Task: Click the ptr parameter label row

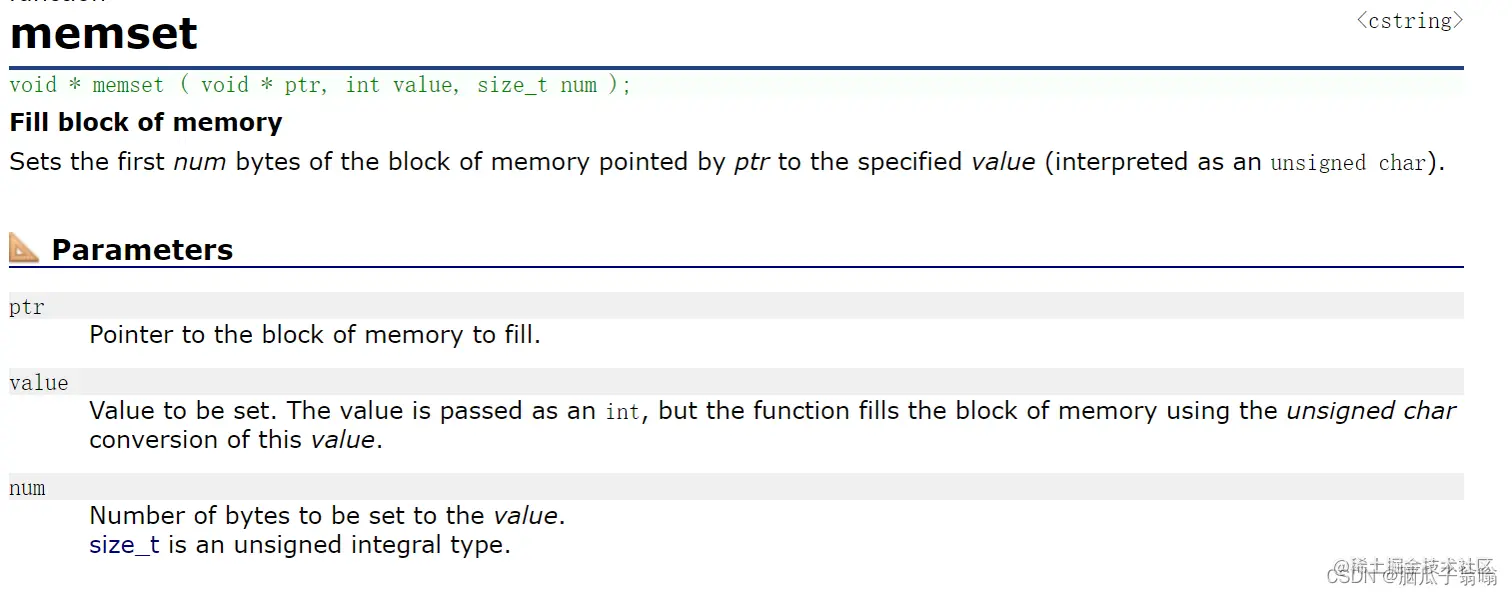Action: coord(736,306)
